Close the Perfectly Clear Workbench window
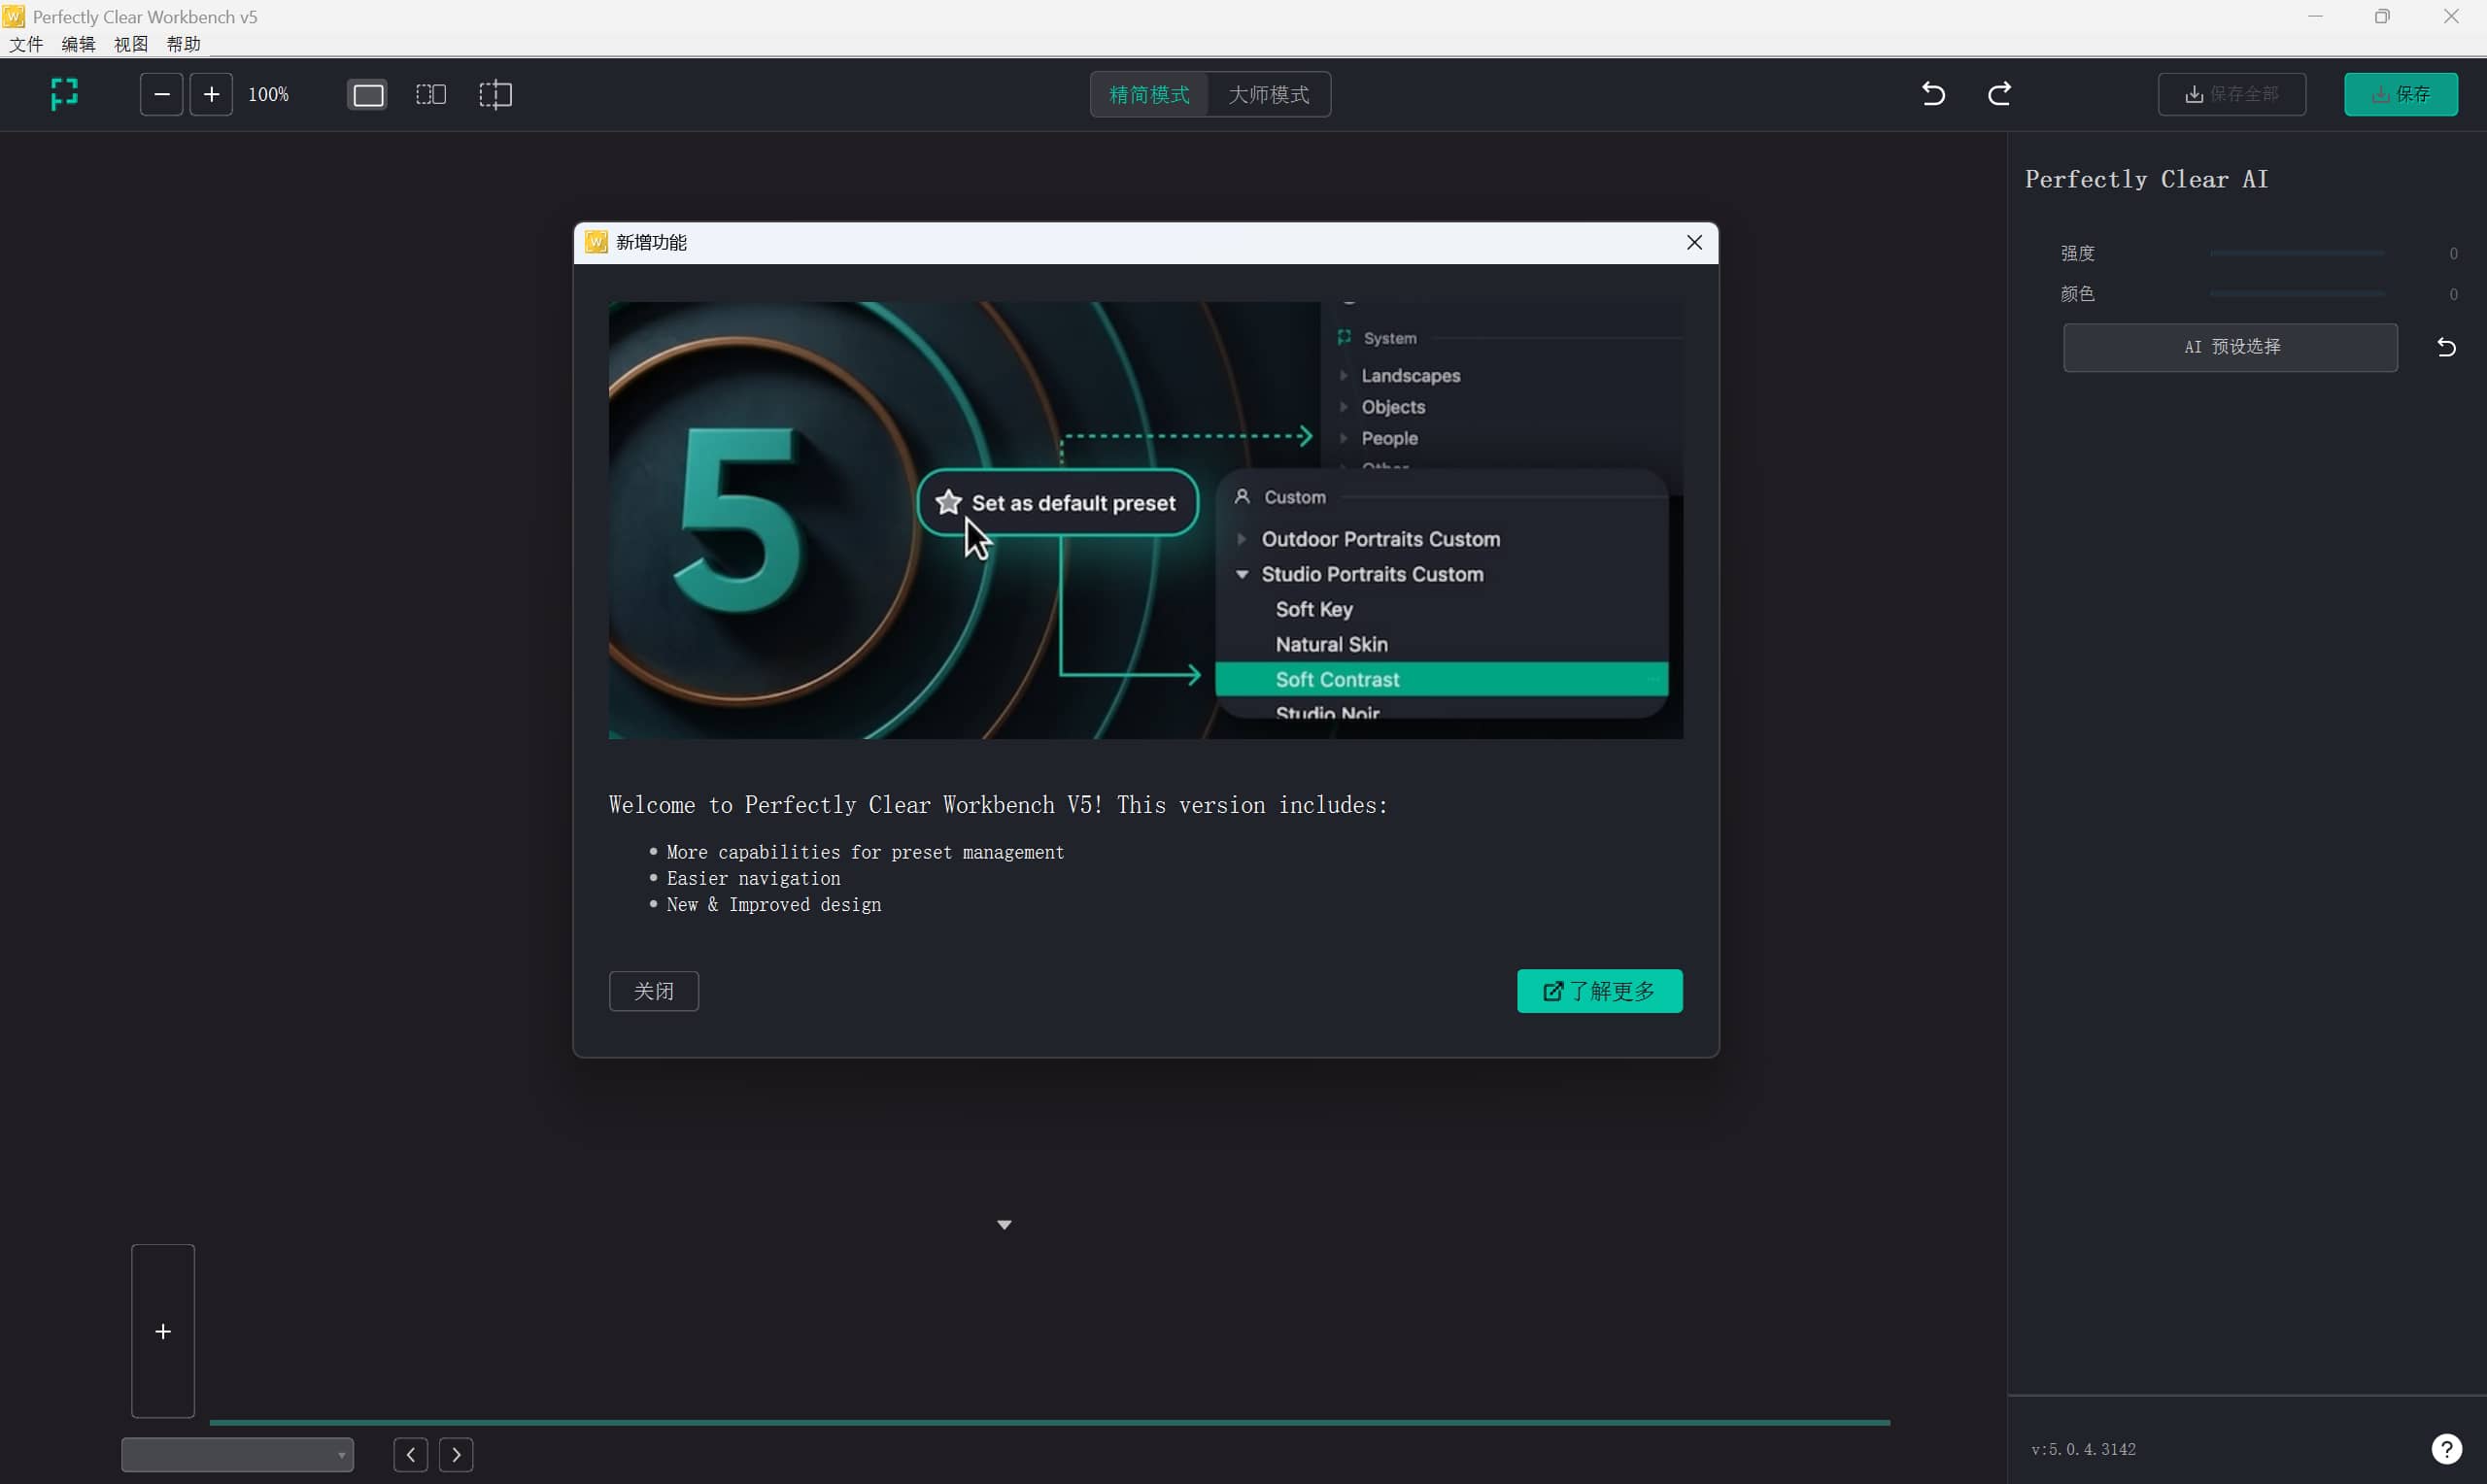This screenshot has height=1484, width=2487. (x=2451, y=16)
